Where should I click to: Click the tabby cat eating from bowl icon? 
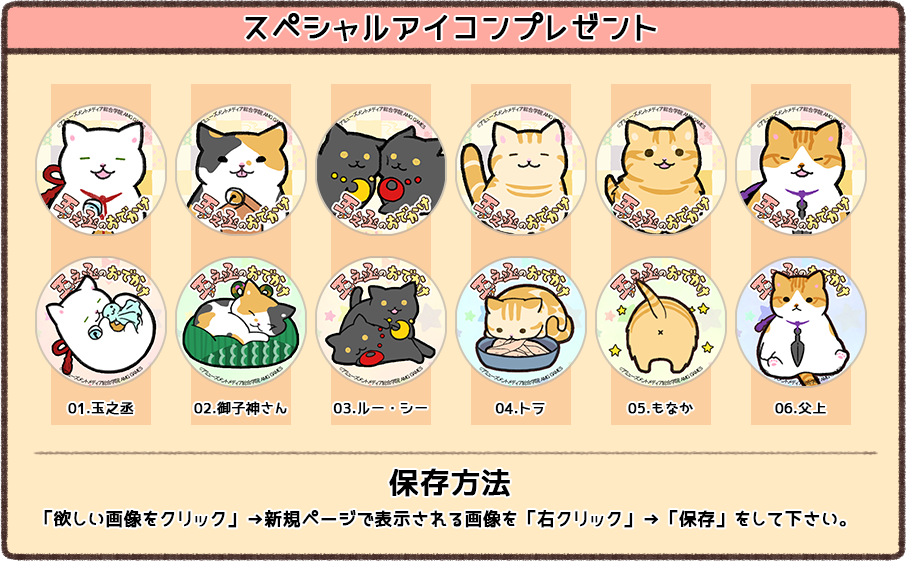521,322
